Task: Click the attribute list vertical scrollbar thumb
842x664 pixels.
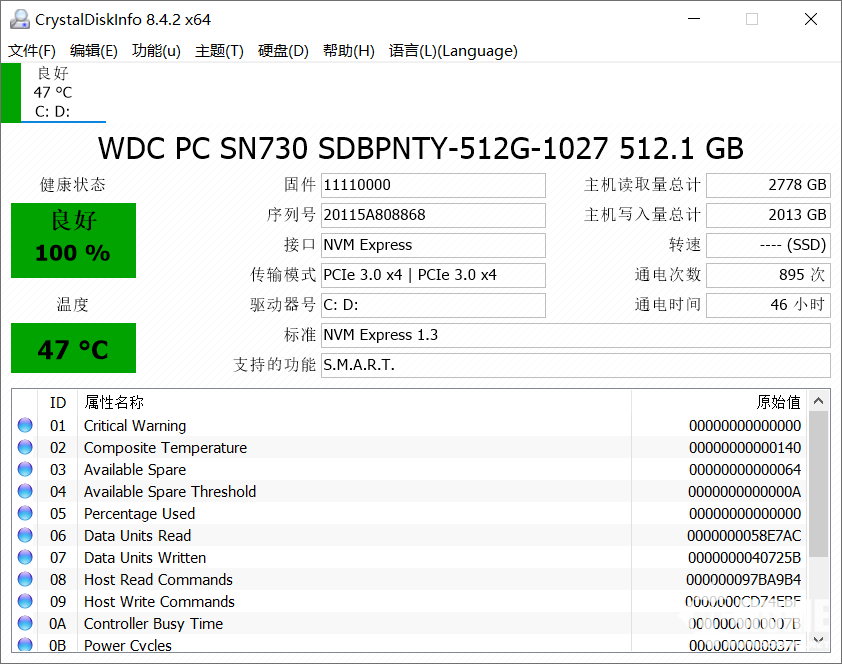Action: tap(818, 484)
